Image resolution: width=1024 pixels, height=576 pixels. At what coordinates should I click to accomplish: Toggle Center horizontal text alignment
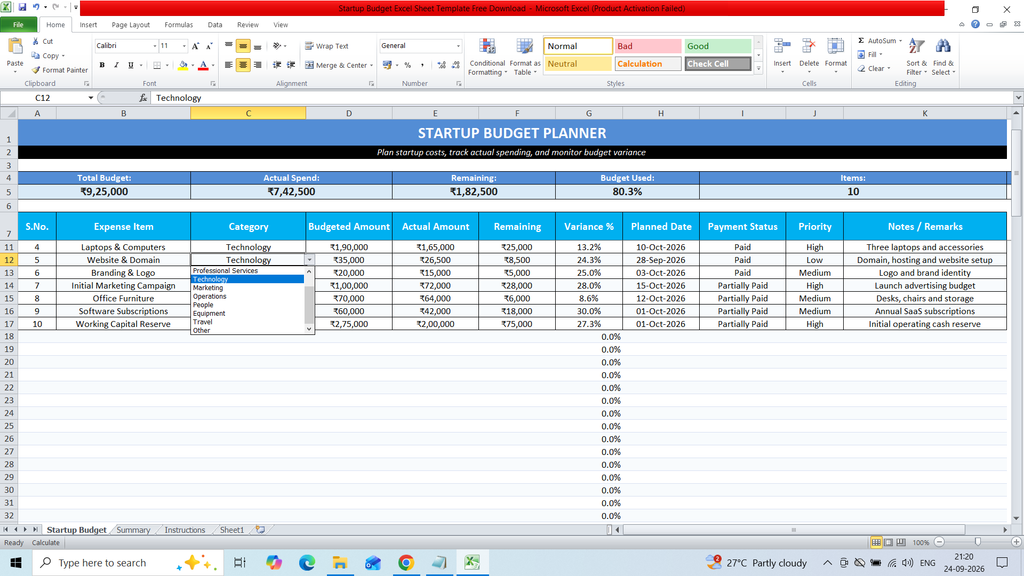pyautogui.click(x=243, y=65)
